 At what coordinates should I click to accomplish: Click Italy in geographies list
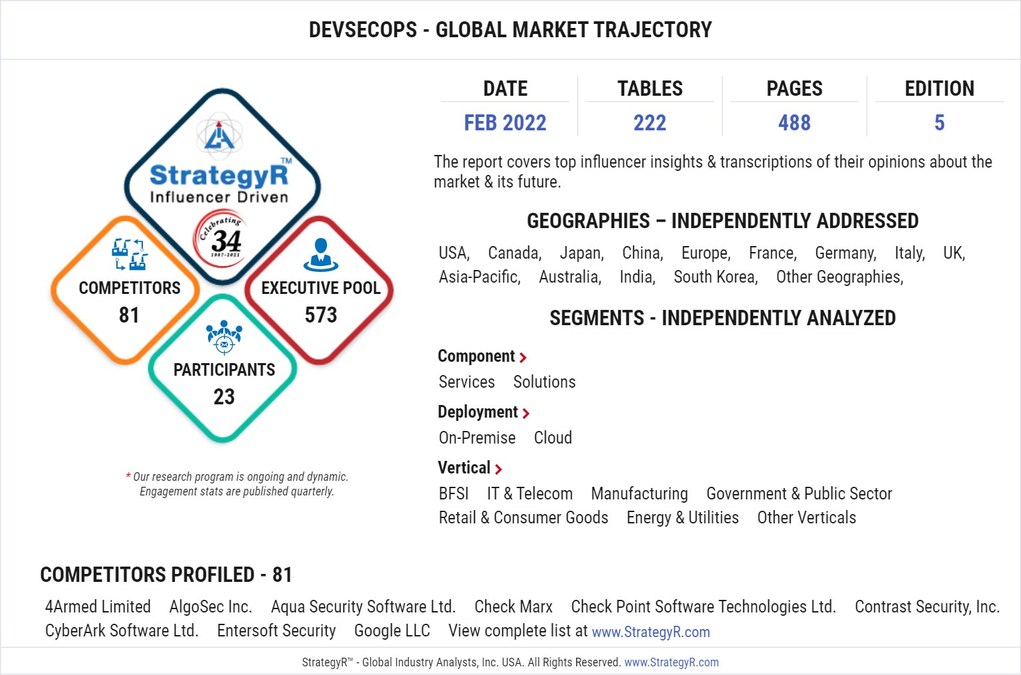point(910,253)
